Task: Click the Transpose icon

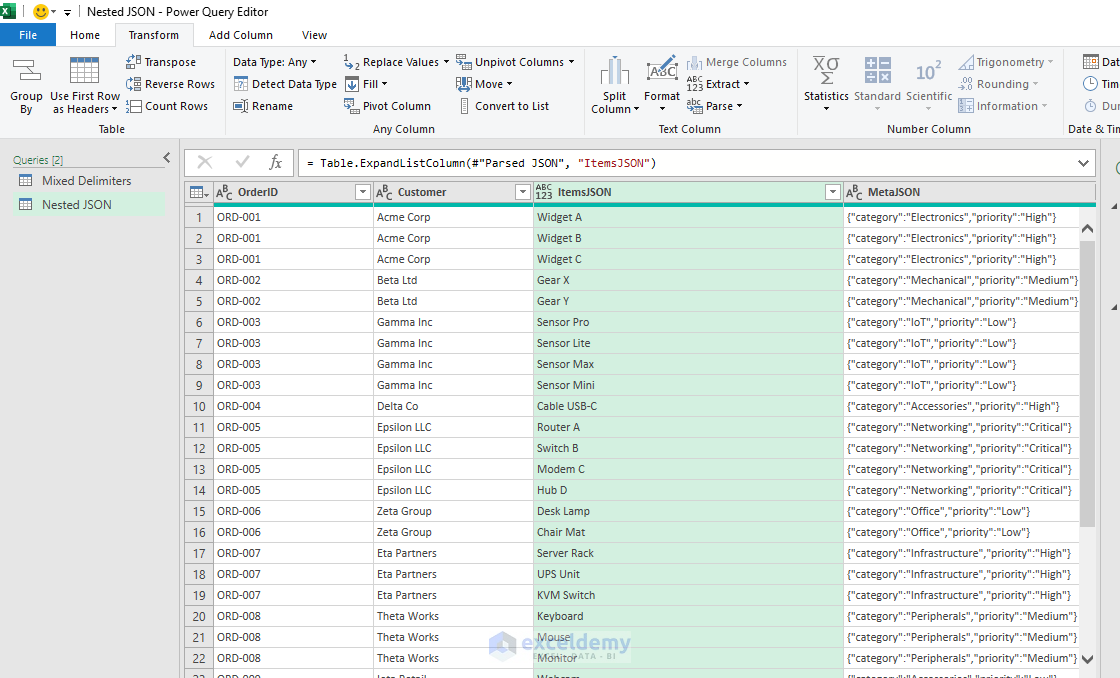Action: (133, 62)
